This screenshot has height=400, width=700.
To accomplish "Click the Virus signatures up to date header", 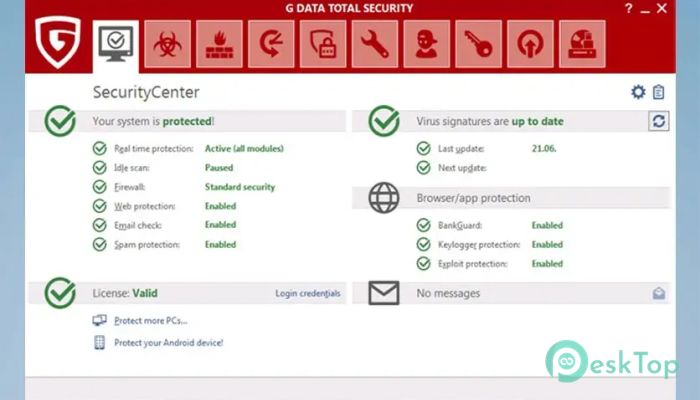I will click(490, 121).
